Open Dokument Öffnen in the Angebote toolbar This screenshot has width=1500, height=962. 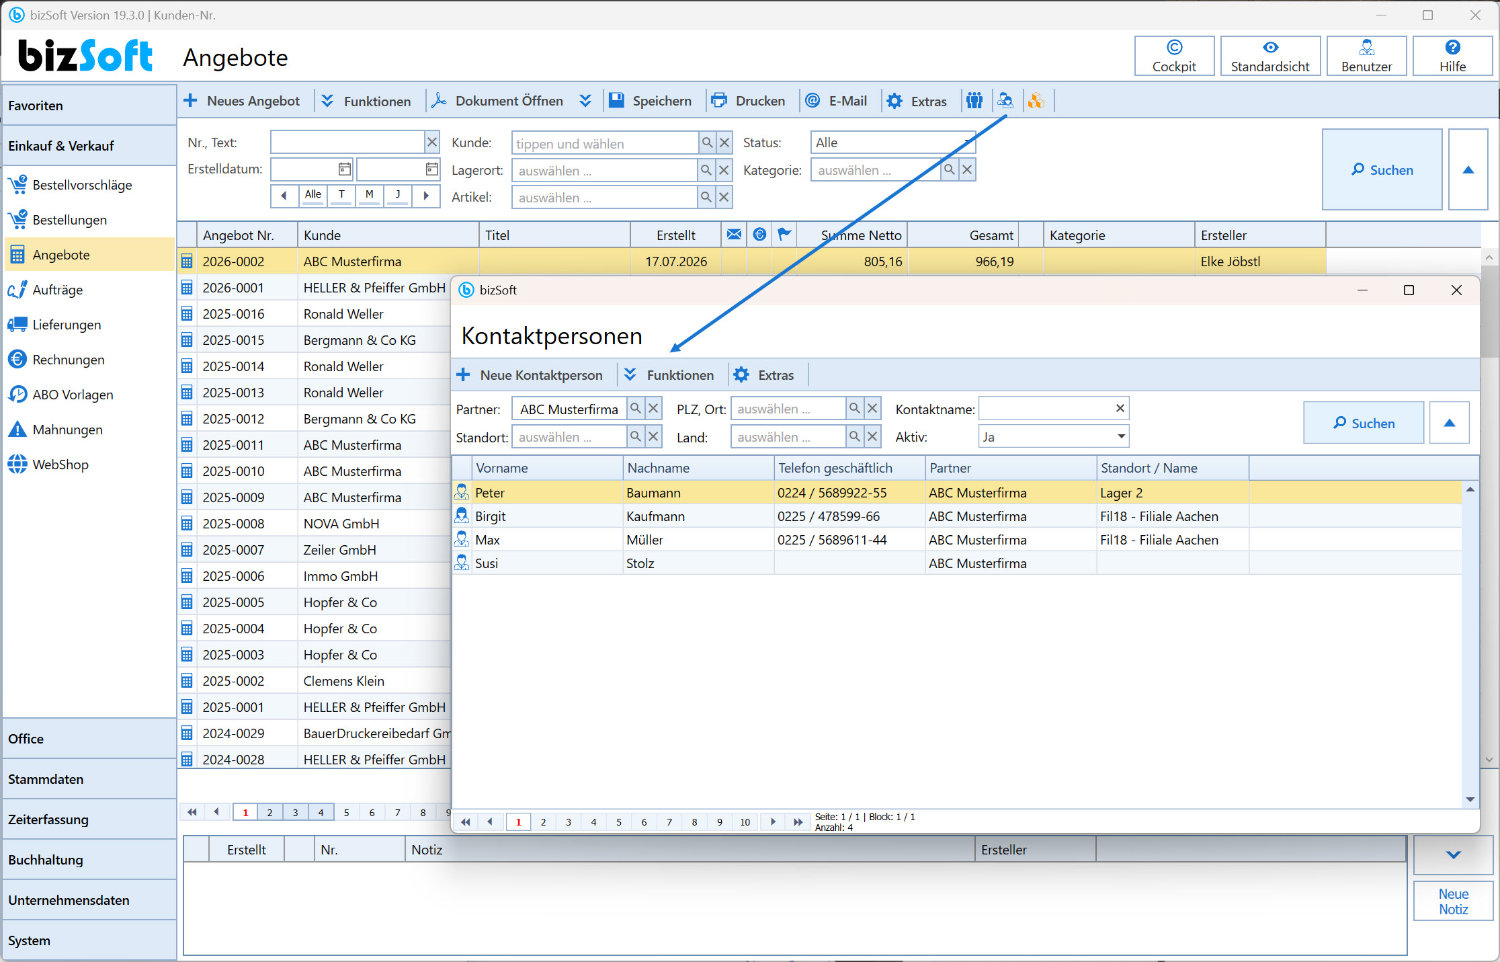(x=497, y=101)
